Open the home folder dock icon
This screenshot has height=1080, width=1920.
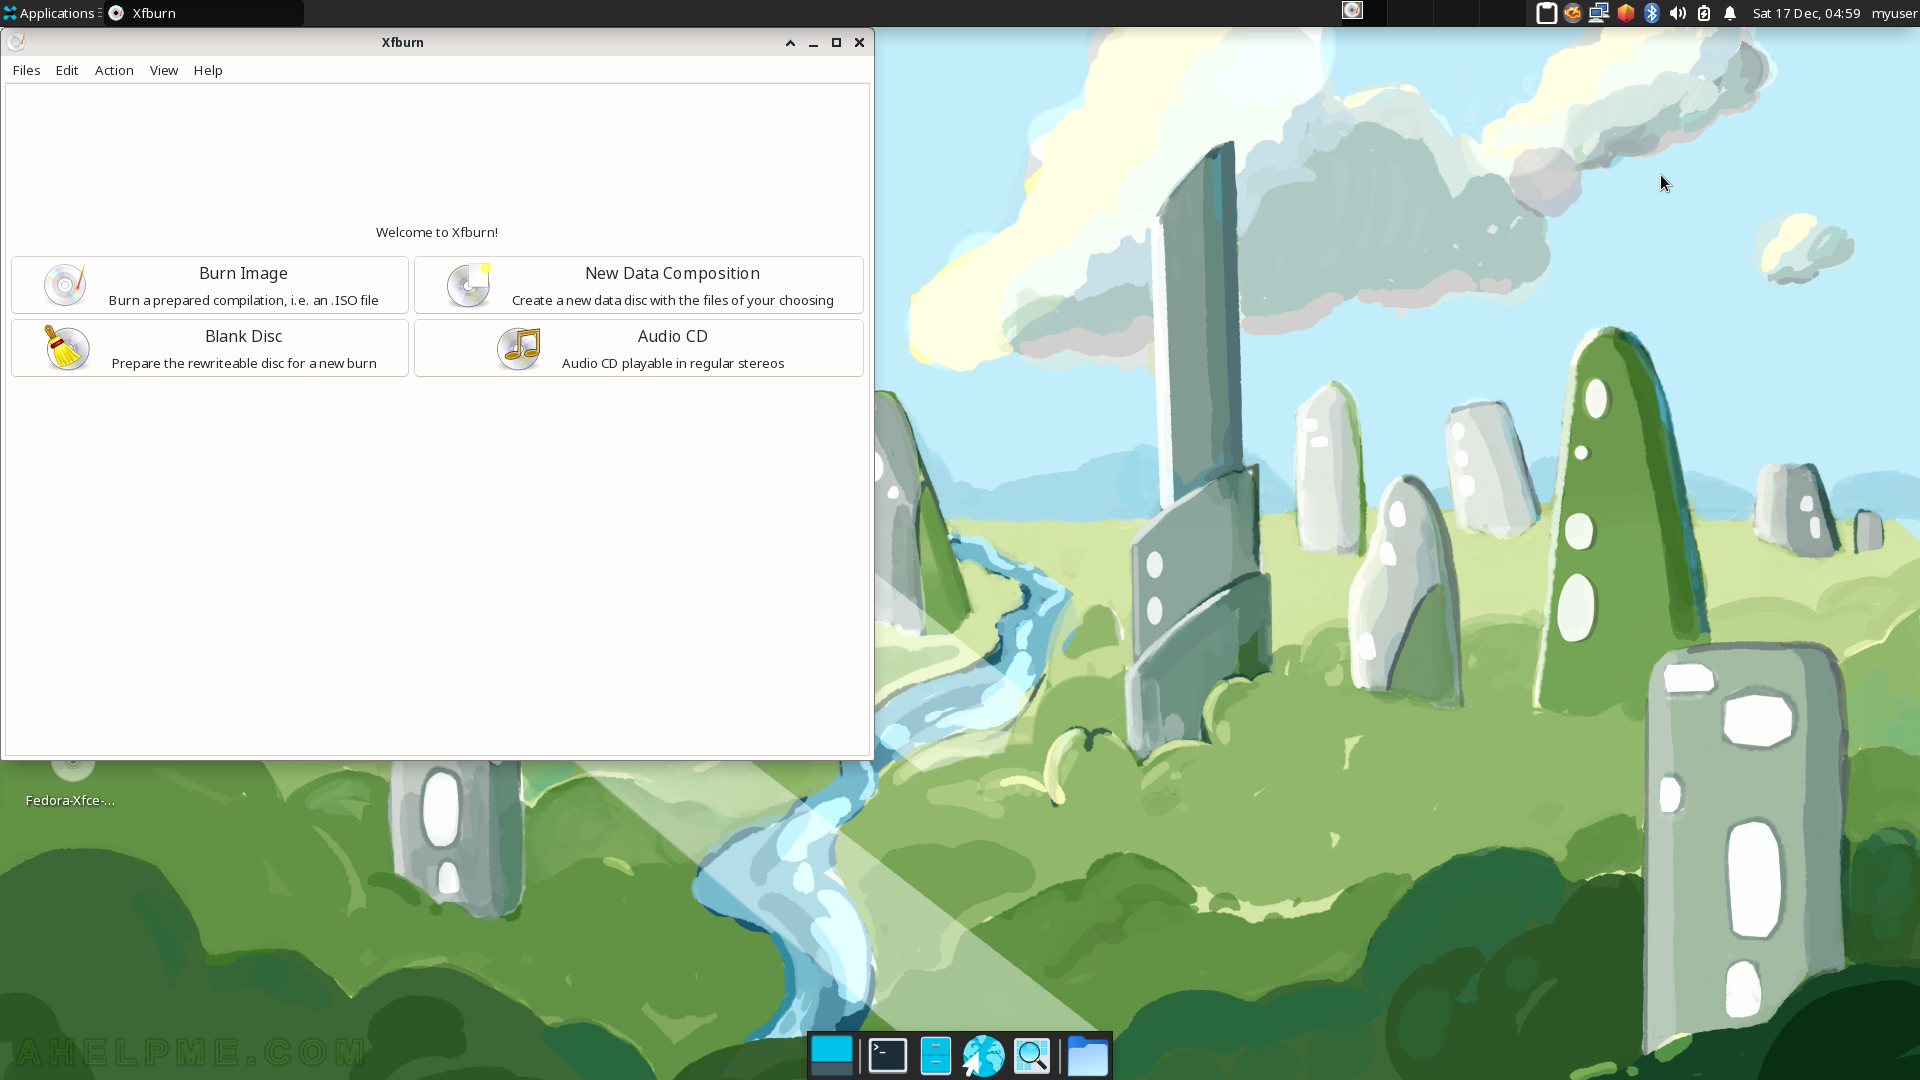(x=1088, y=1056)
